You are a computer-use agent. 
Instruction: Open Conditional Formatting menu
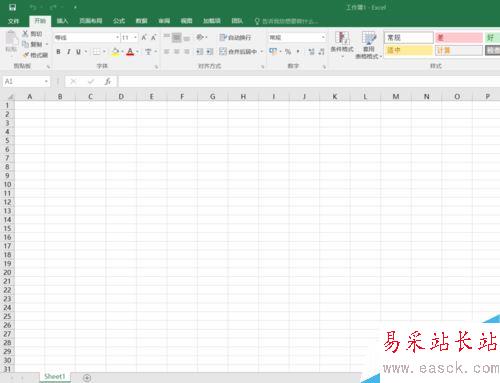coord(342,44)
